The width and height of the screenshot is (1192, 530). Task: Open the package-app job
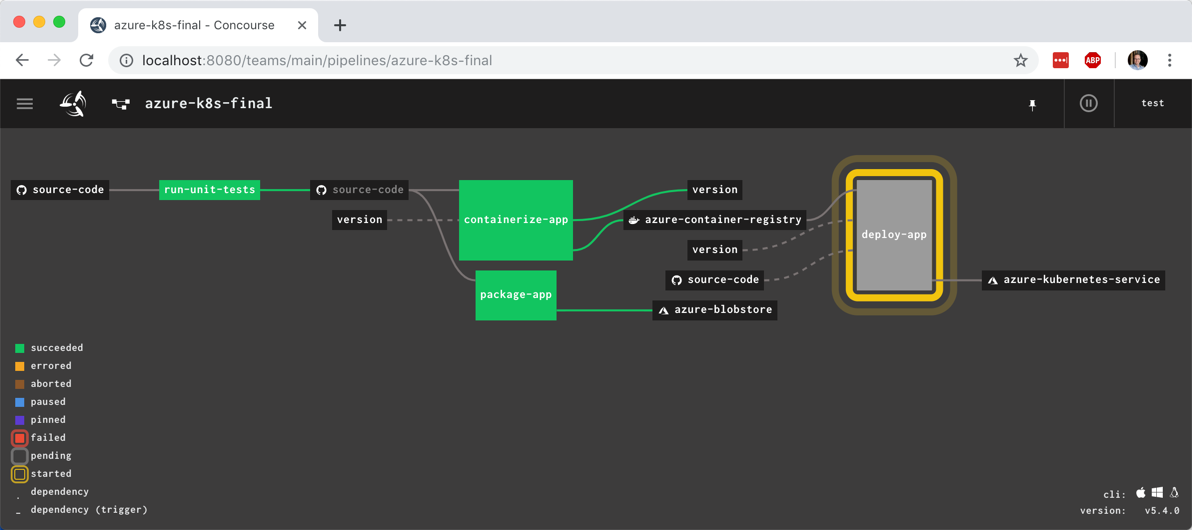click(516, 295)
